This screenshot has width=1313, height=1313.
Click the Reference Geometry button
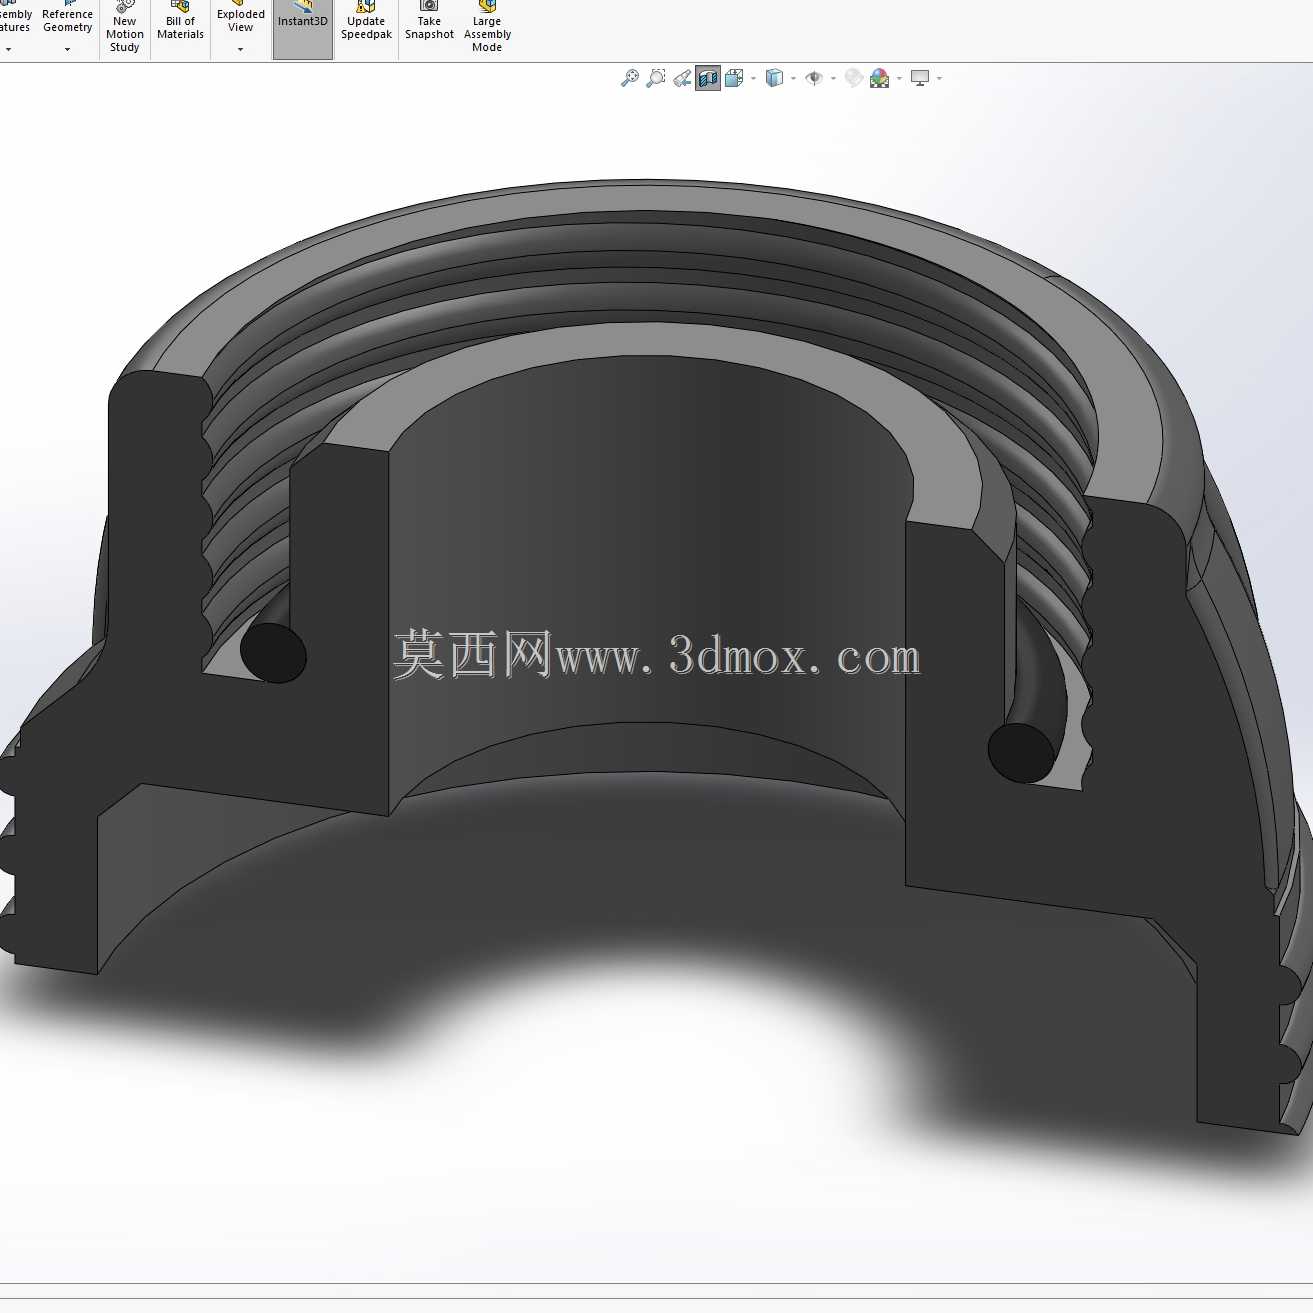tap(68, 20)
